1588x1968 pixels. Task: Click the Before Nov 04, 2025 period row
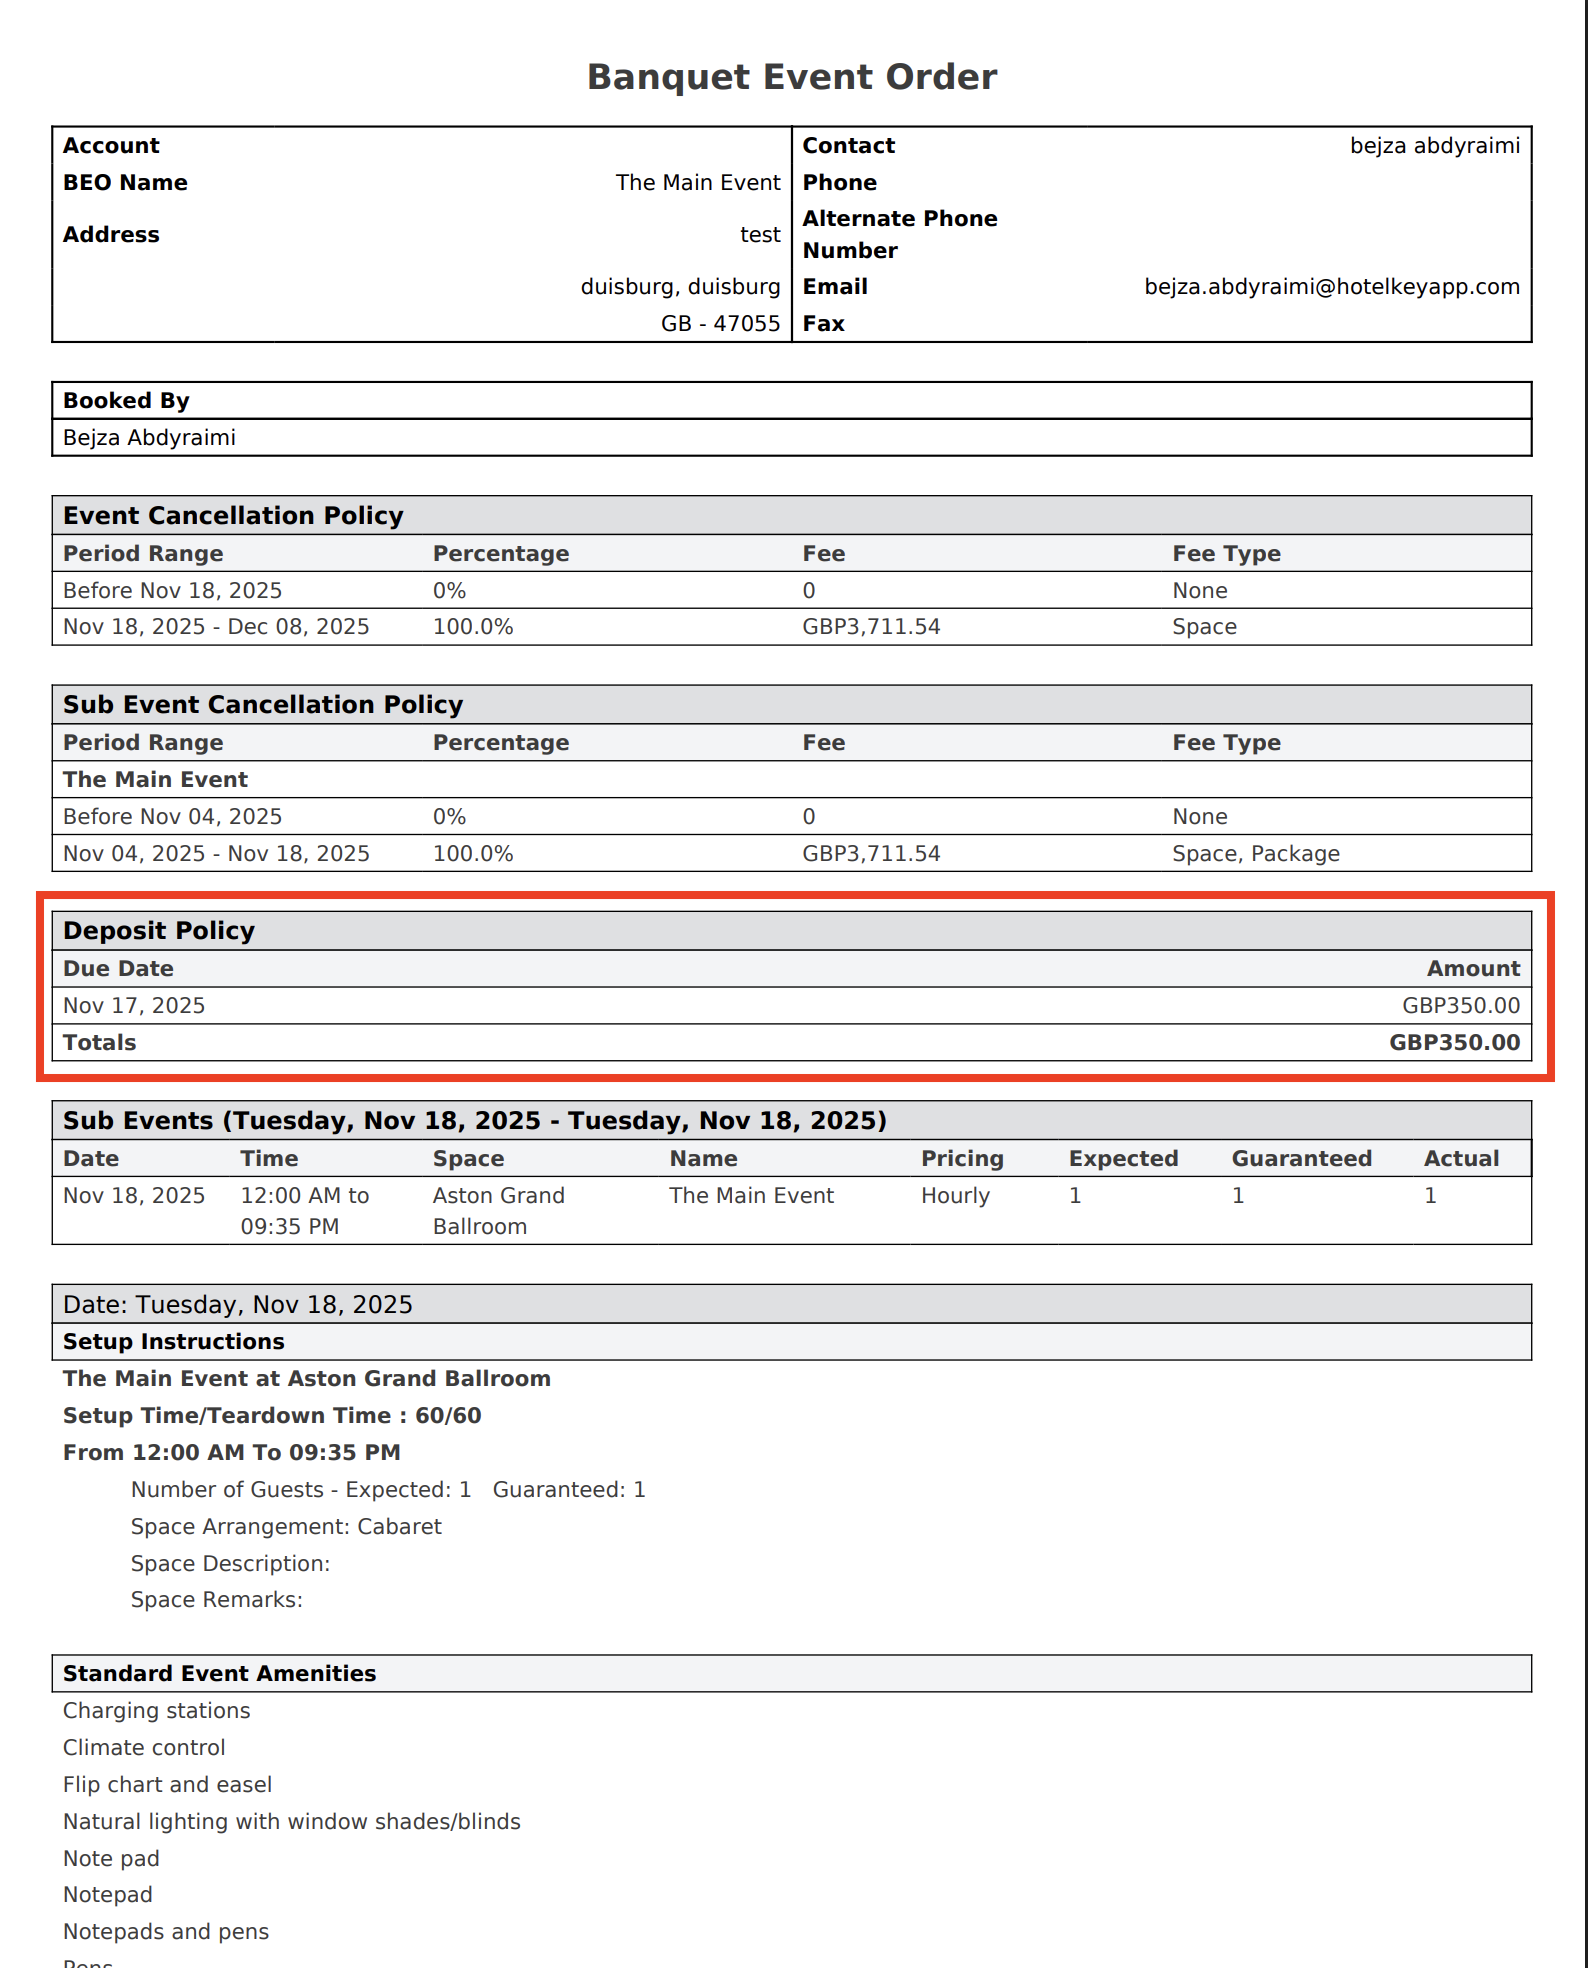point(172,817)
